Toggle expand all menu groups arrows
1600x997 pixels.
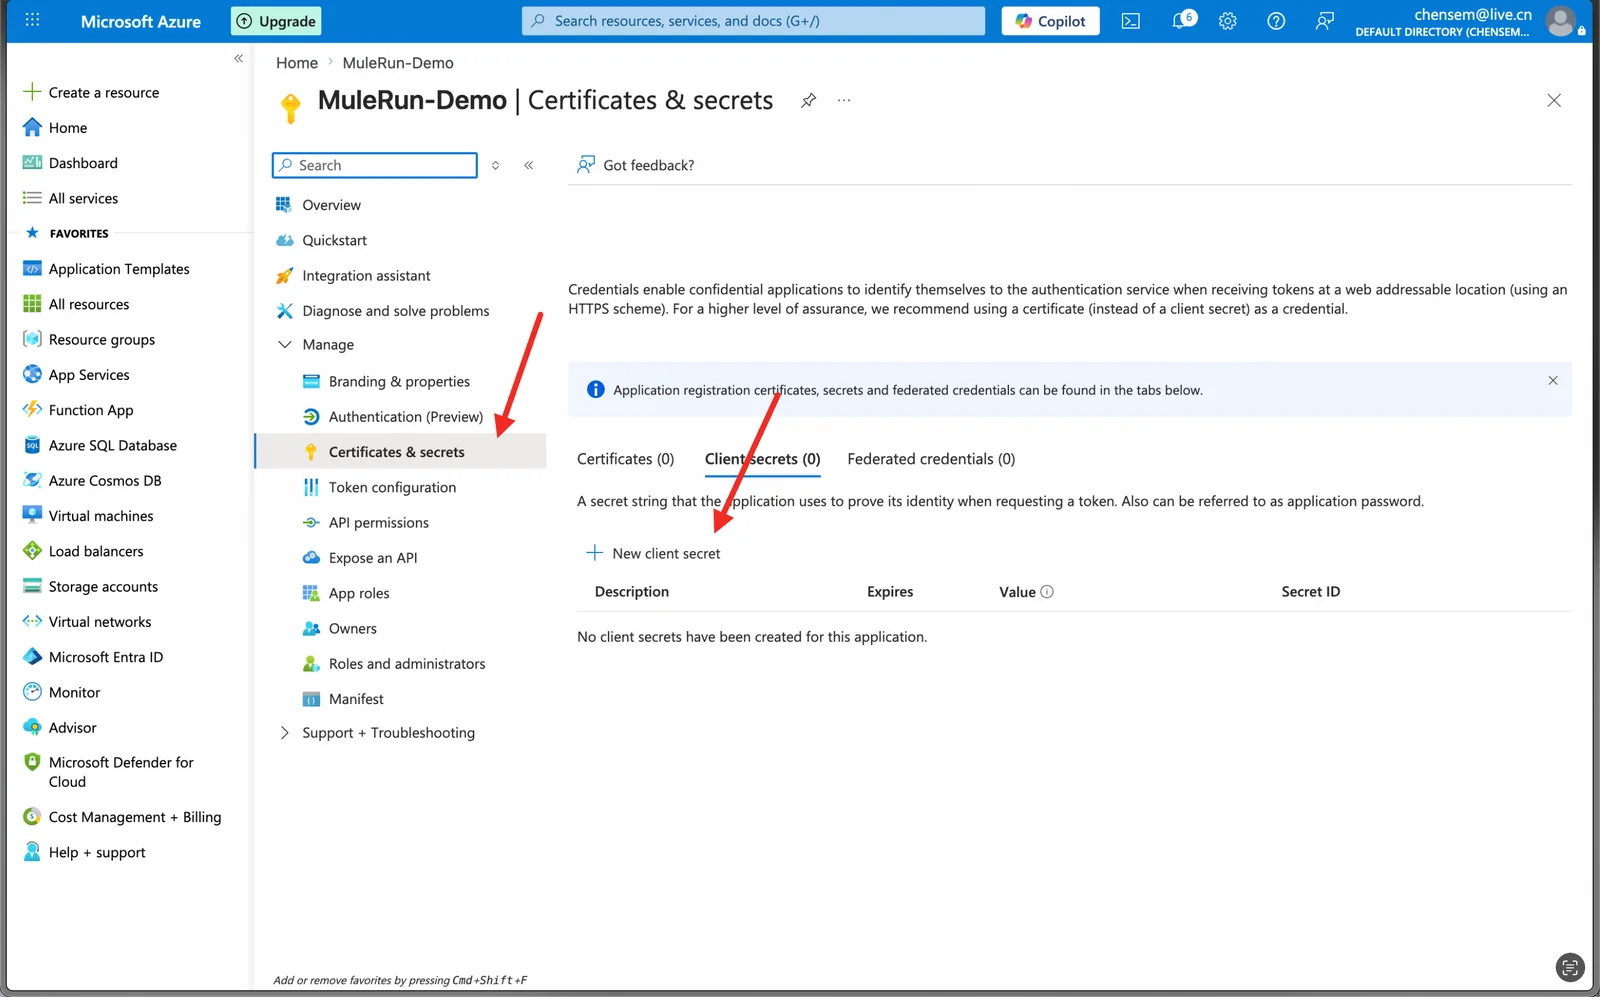point(495,165)
